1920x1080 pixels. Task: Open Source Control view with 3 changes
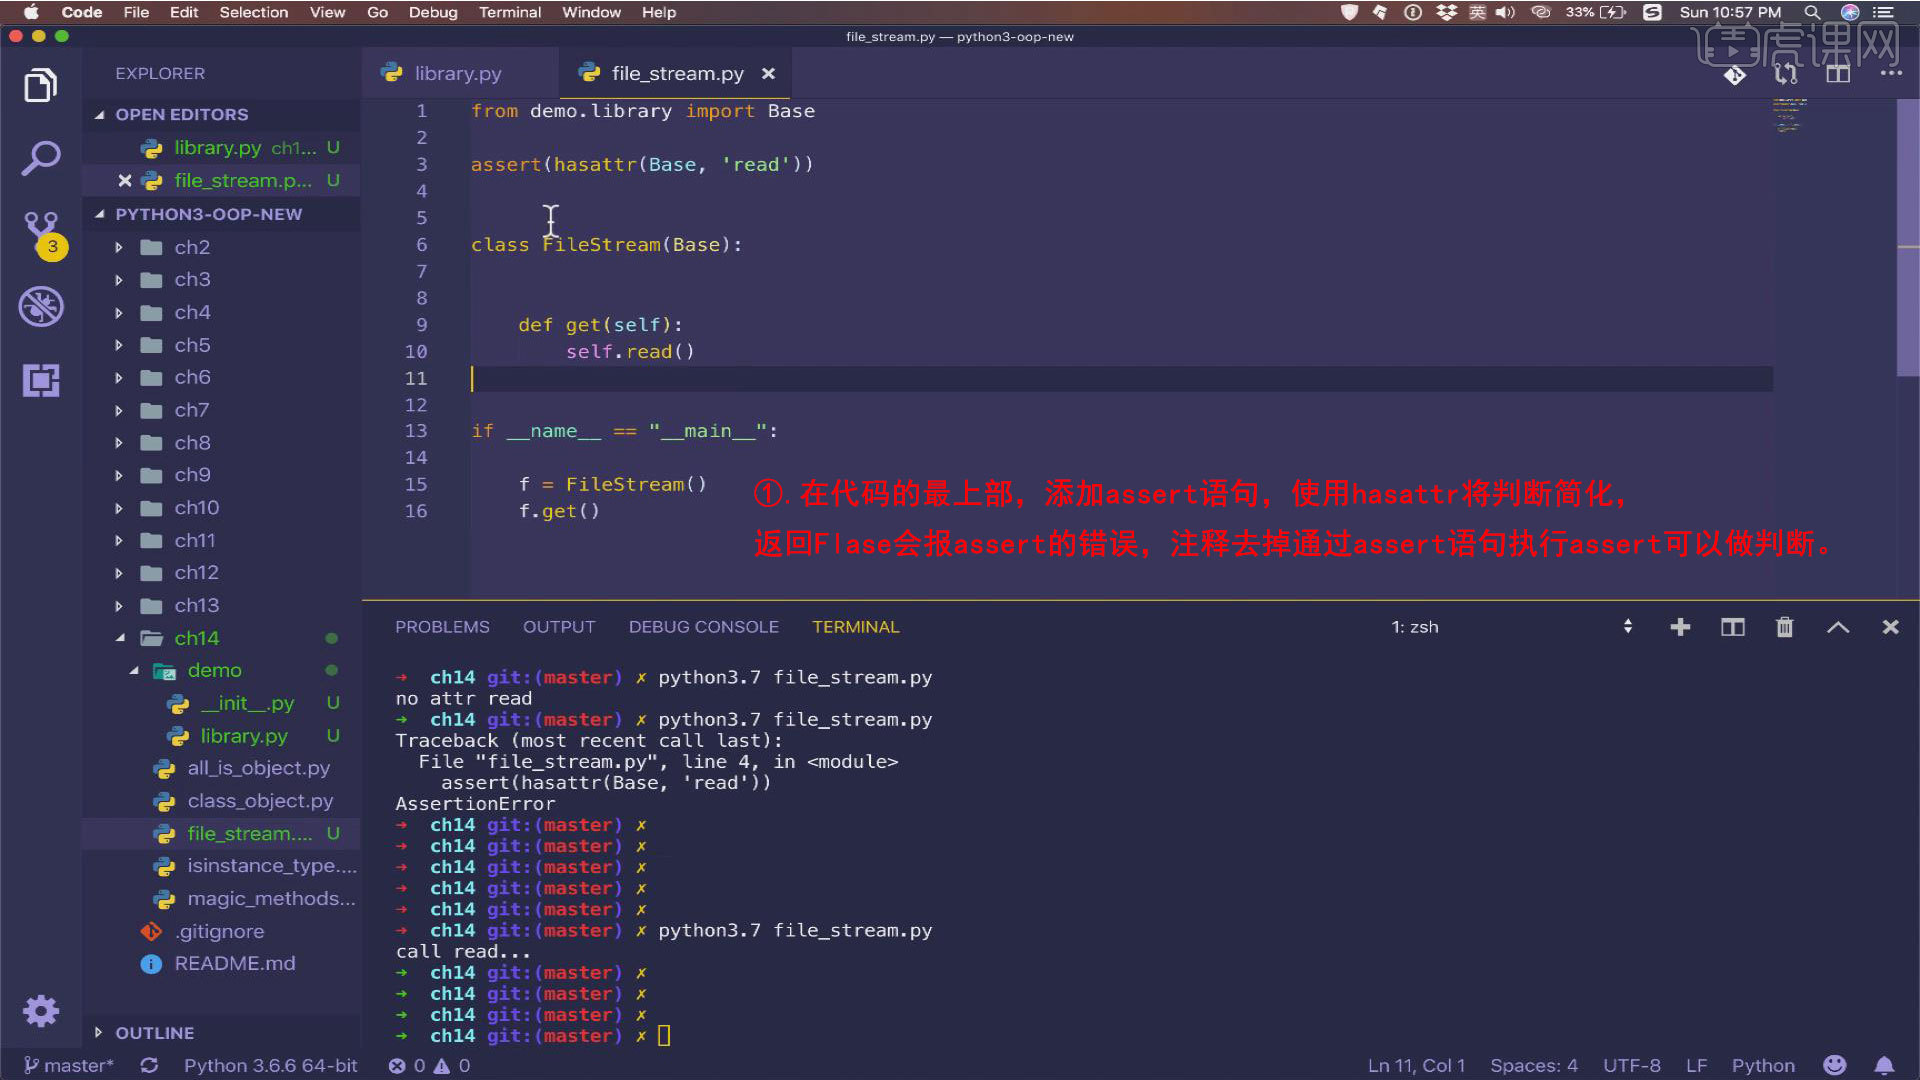tap(43, 234)
